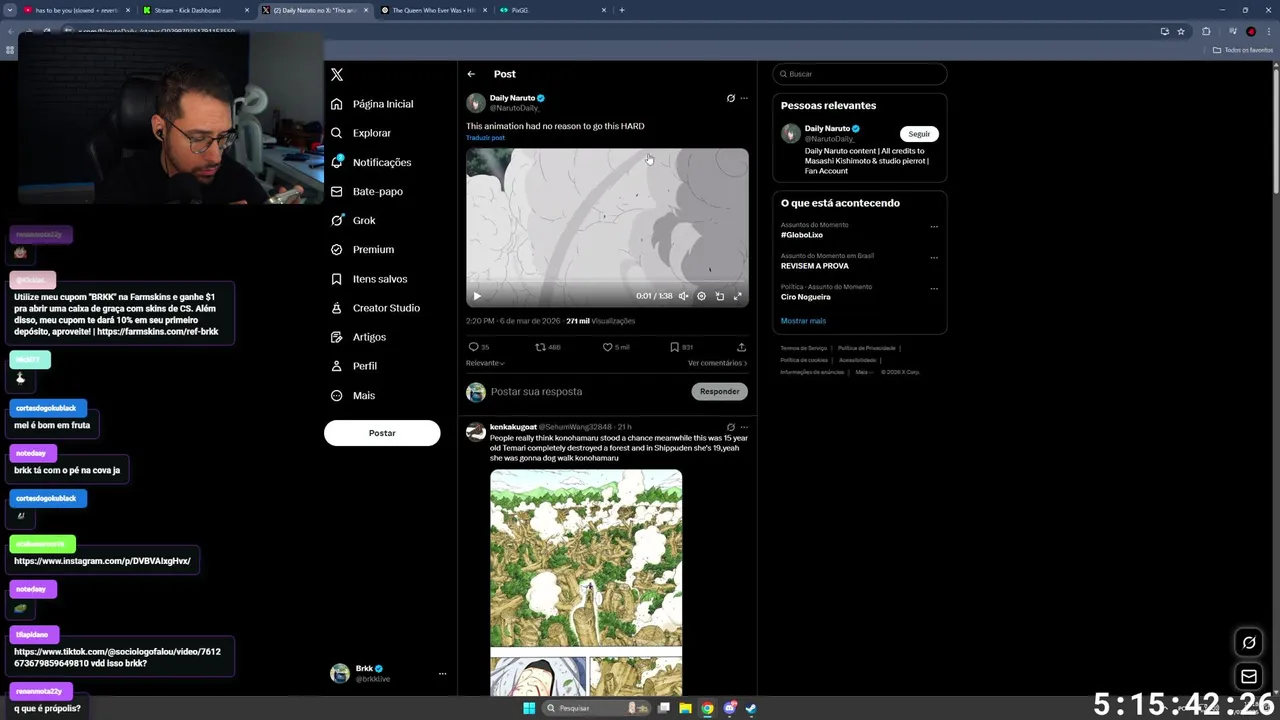This screenshot has height=720, width=1280.
Task: Click Ver comentários link
Action: click(x=717, y=363)
